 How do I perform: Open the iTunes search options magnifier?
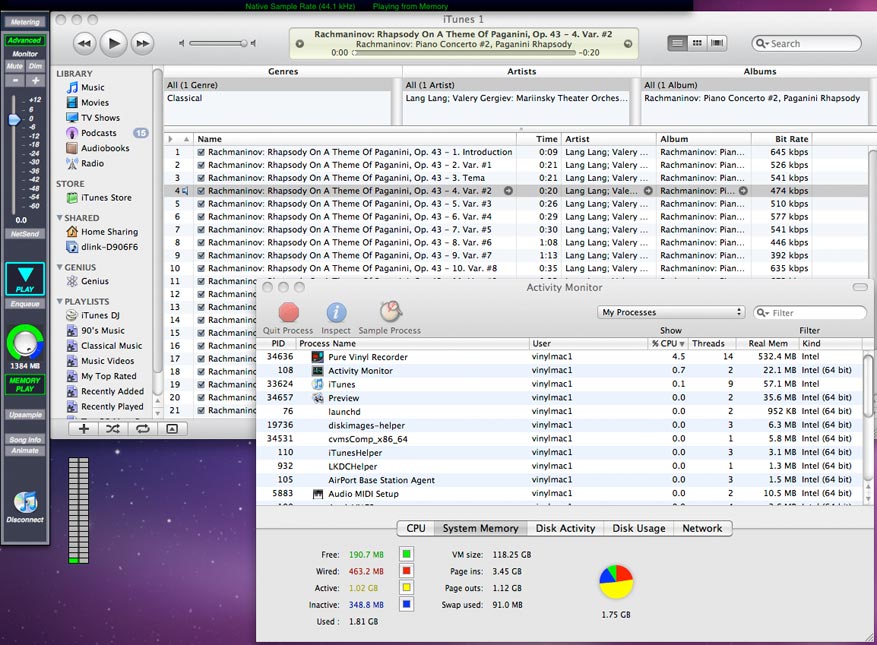tap(762, 43)
